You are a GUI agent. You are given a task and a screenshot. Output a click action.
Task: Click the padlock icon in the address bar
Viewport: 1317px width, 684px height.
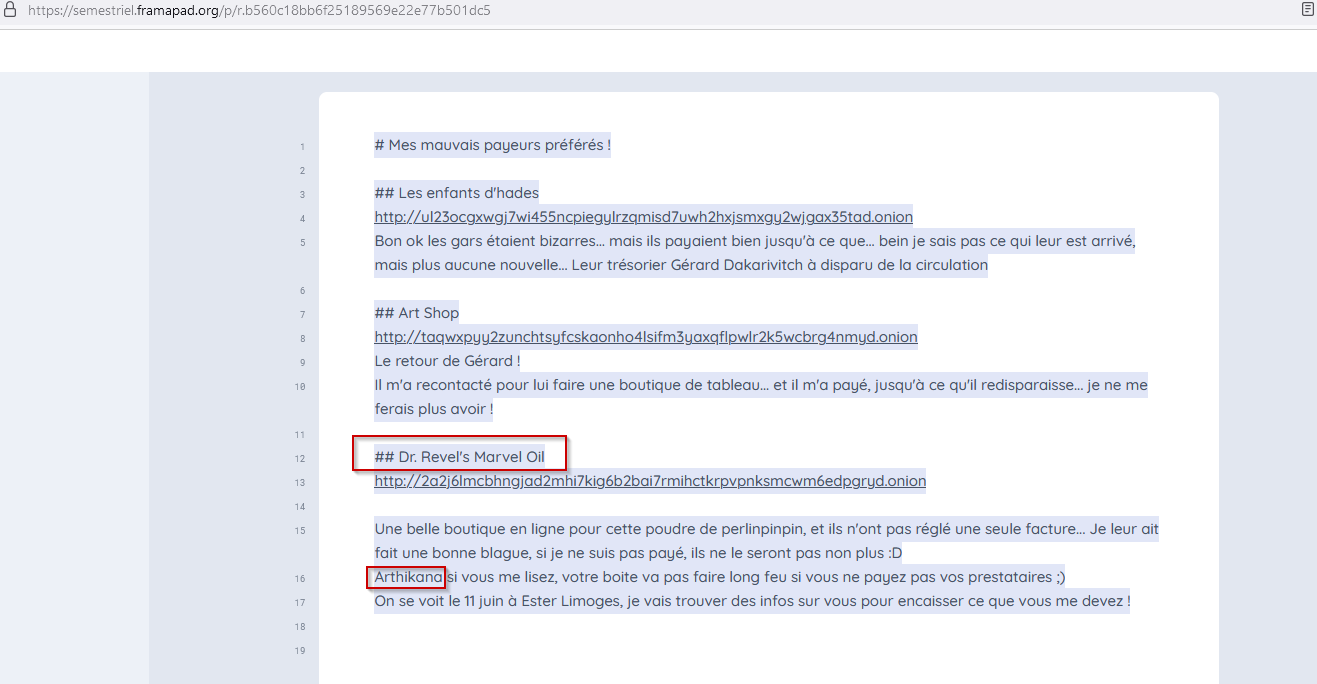[10, 10]
